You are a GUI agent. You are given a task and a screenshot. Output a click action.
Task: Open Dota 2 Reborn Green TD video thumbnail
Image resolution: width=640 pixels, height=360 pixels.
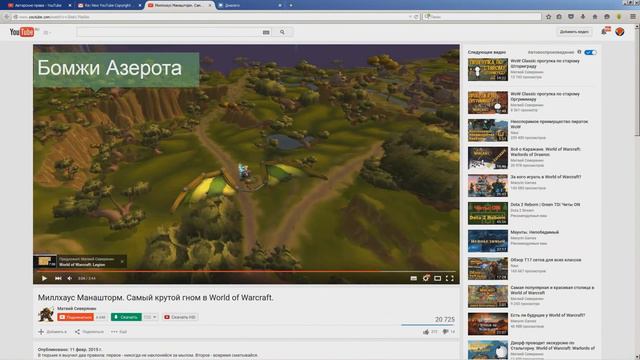[488, 213]
